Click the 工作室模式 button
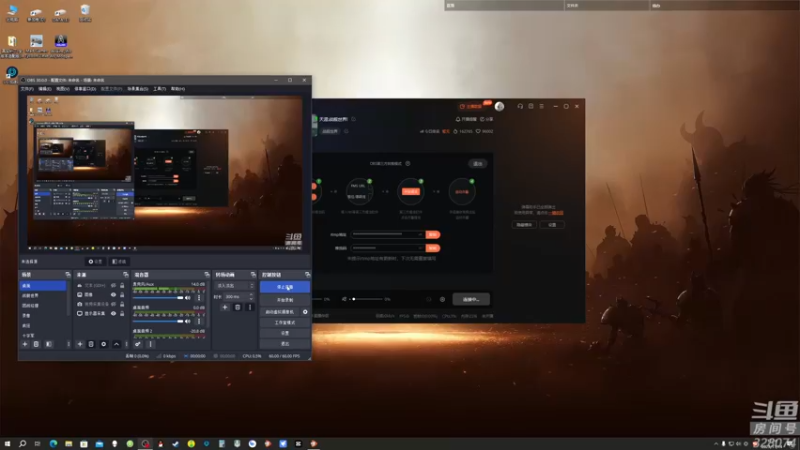This screenshot has width=800, height=450. click(285, 322)
